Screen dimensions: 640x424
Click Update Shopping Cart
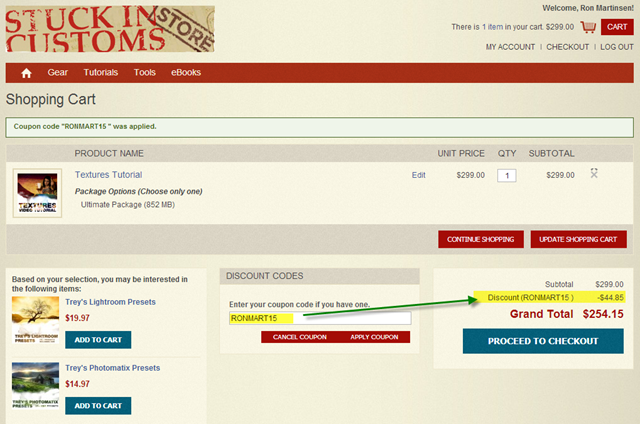[578, 239]
